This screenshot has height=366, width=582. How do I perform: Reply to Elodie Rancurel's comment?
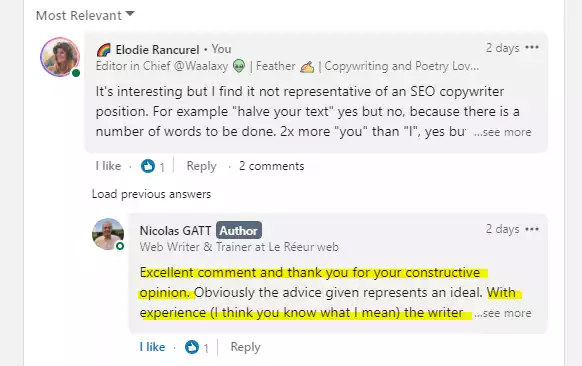click(201, 166)
